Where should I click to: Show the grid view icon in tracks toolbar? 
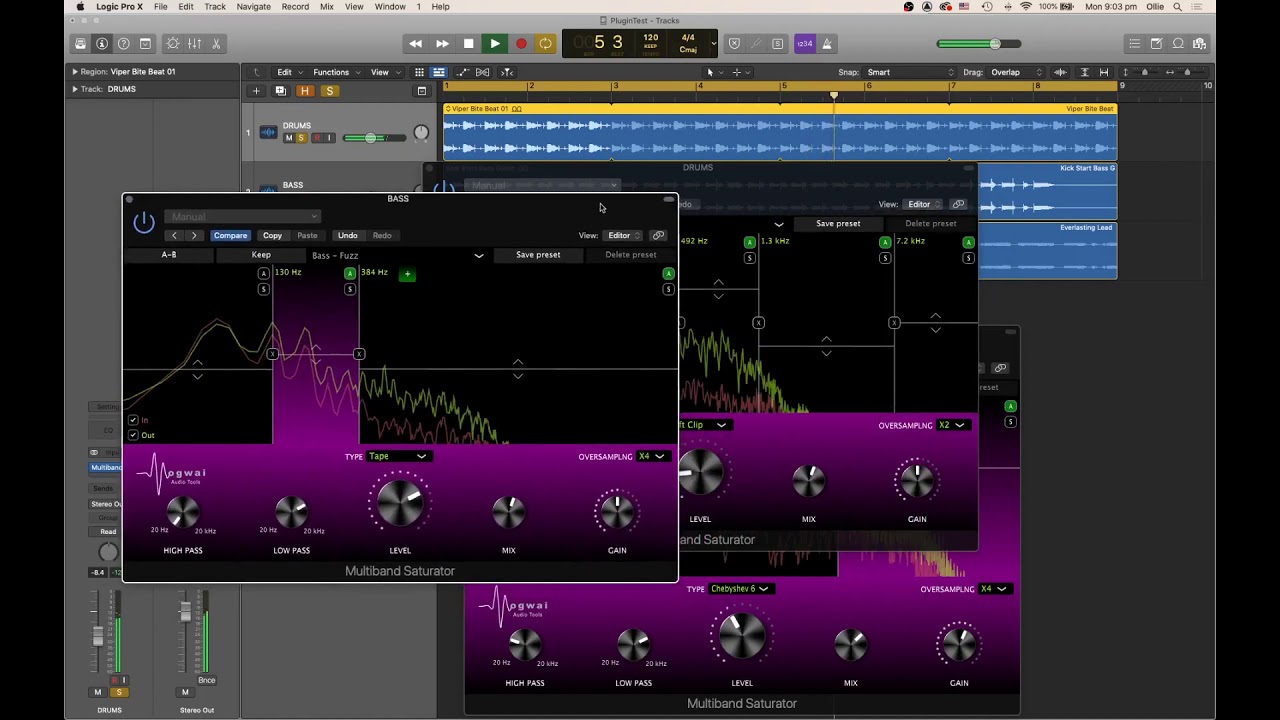pos(420,72)
